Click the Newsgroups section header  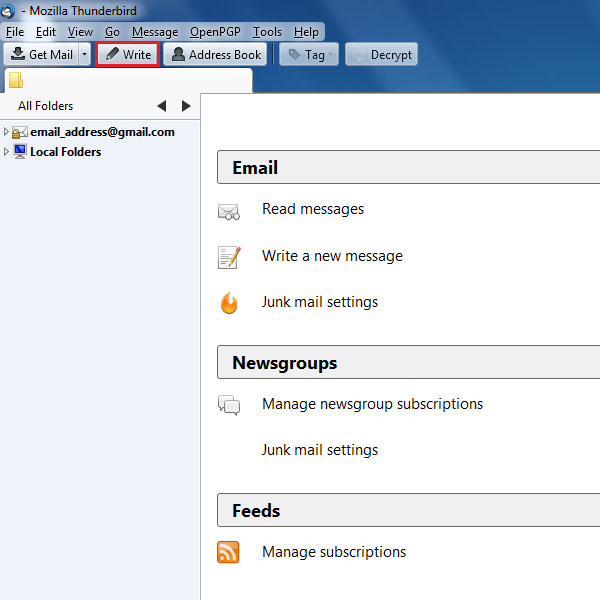click(x=408, y=362)
